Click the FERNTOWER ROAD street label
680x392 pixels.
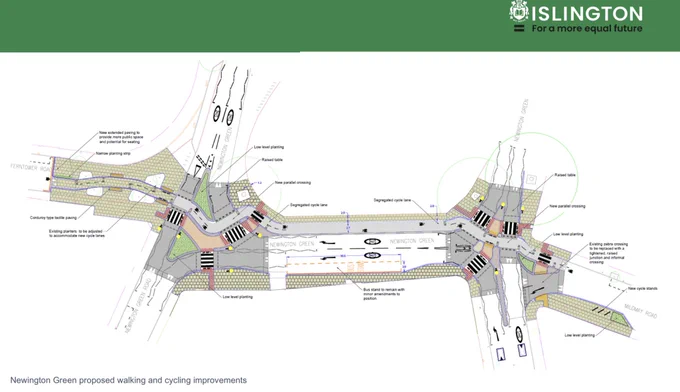[30, 167]
